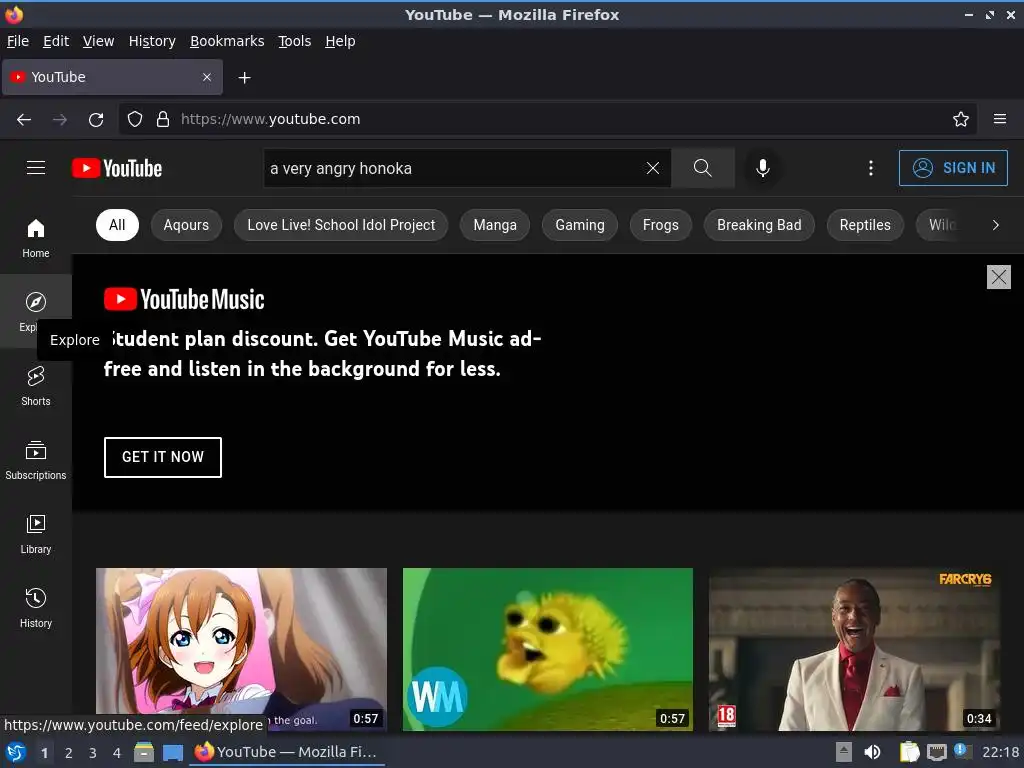
Task: Click the show desktop taskbar icon
Action: click(x=172, y=752)
